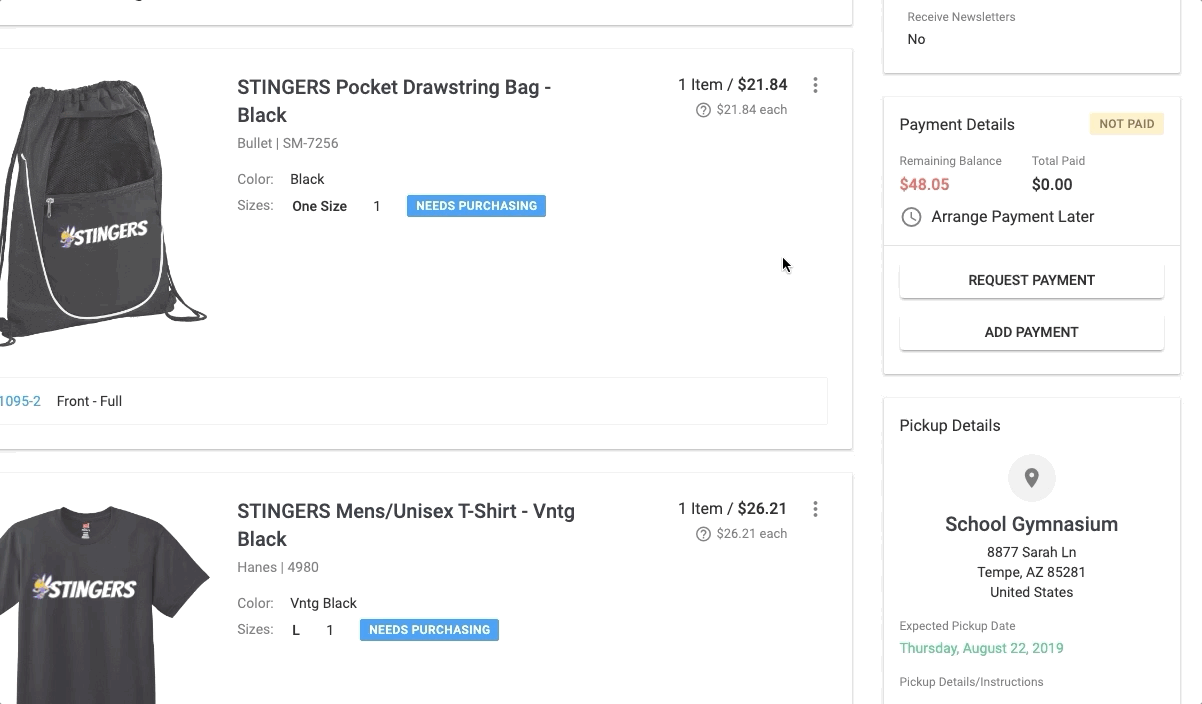Click STINGERS Mens/Unisex T-Shirt title

(x=405, y=525)
